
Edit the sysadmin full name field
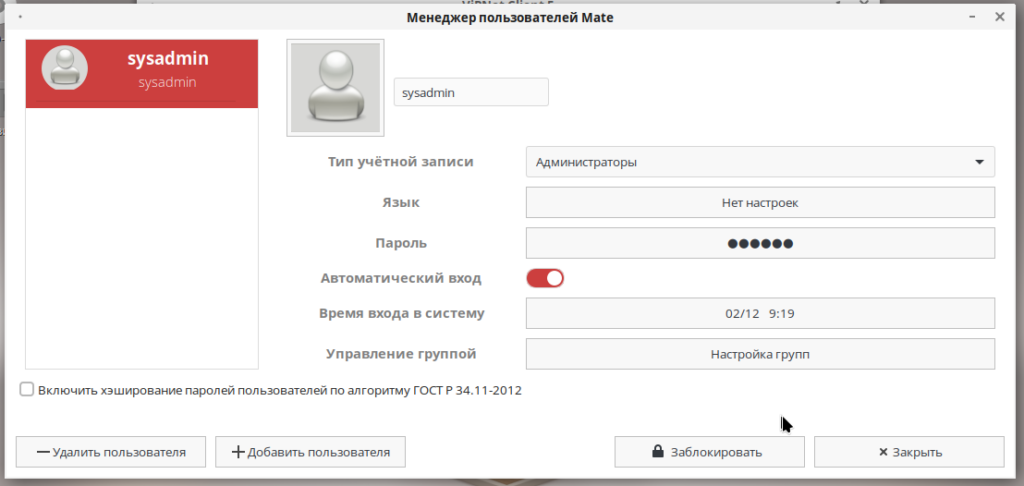coord(471,92)
